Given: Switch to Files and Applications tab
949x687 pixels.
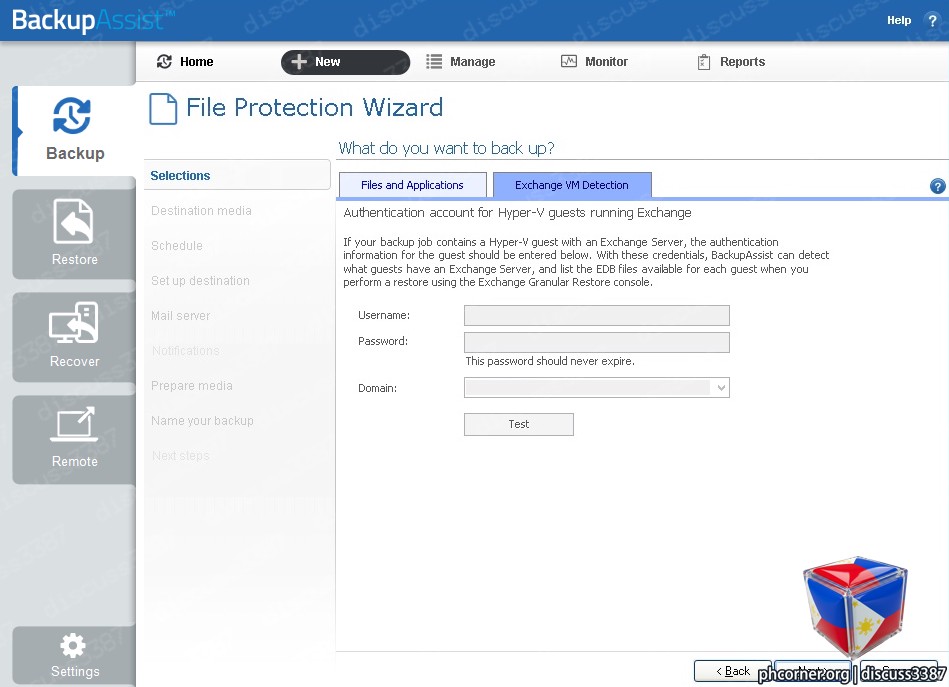Looking at the screenshot, I should 412,185.
